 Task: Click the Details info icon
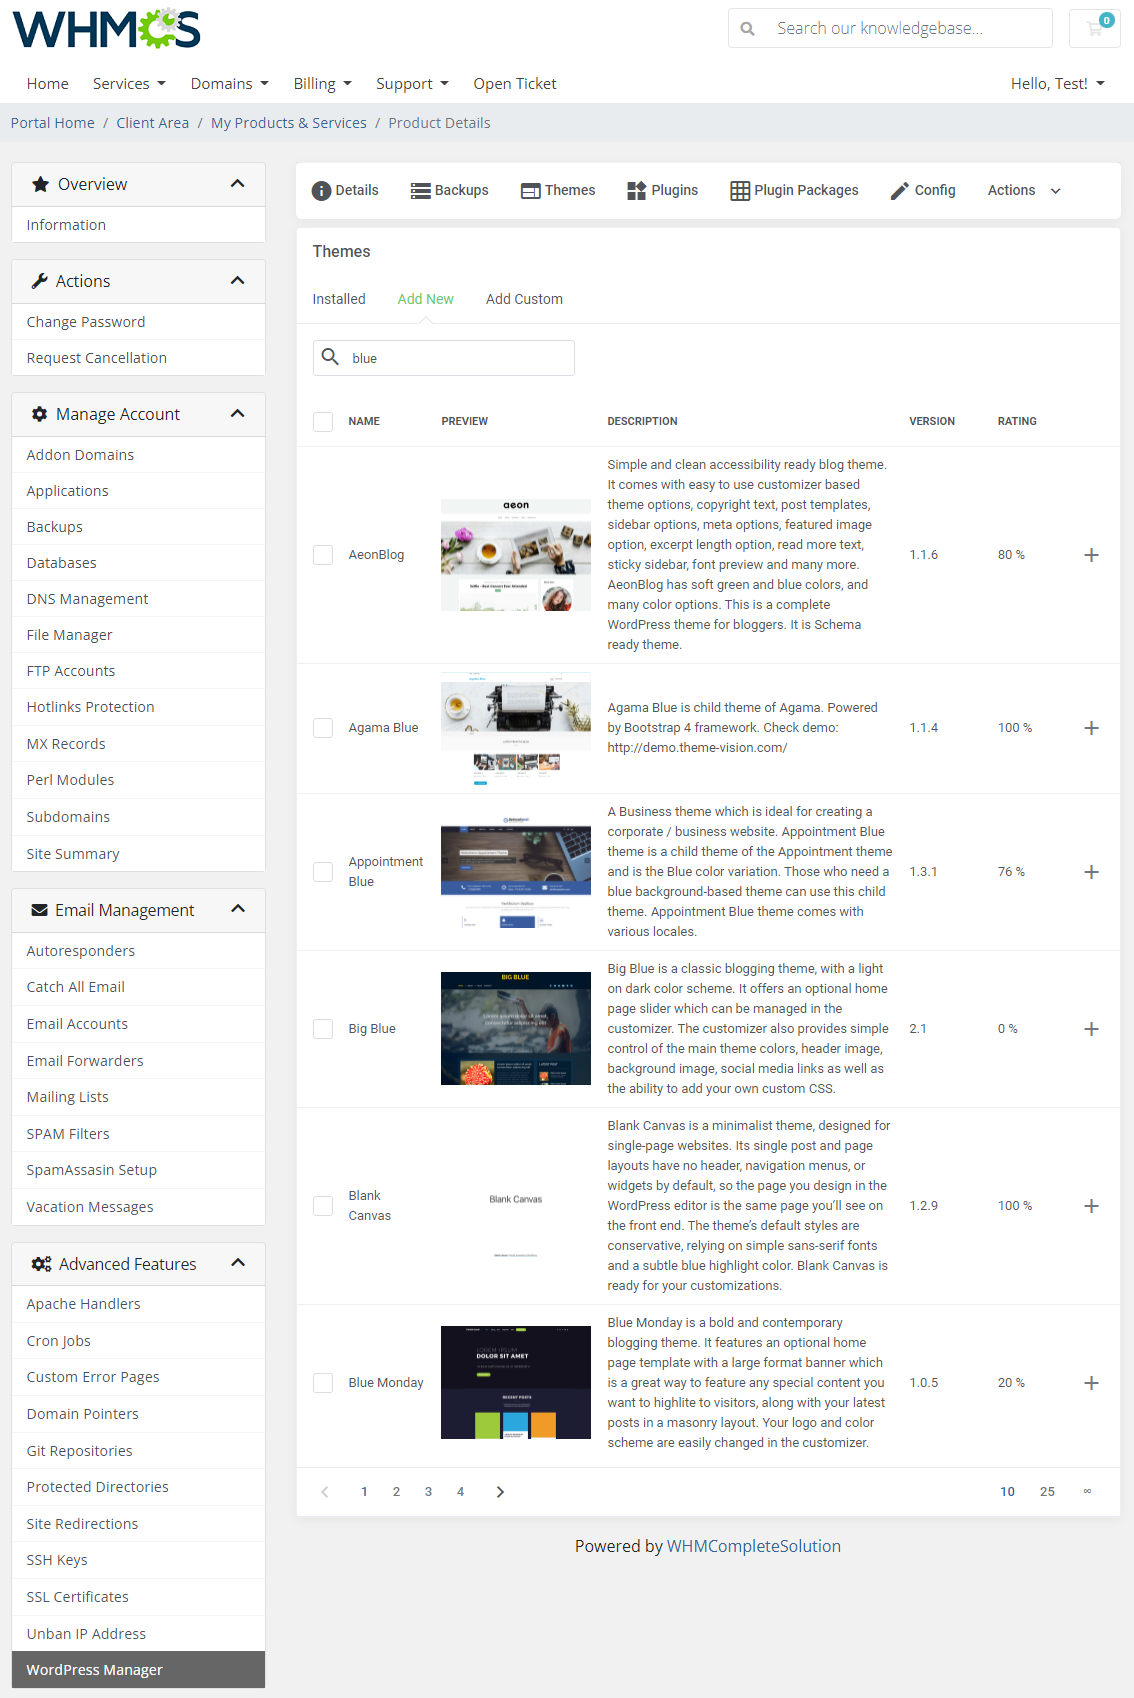321,191
